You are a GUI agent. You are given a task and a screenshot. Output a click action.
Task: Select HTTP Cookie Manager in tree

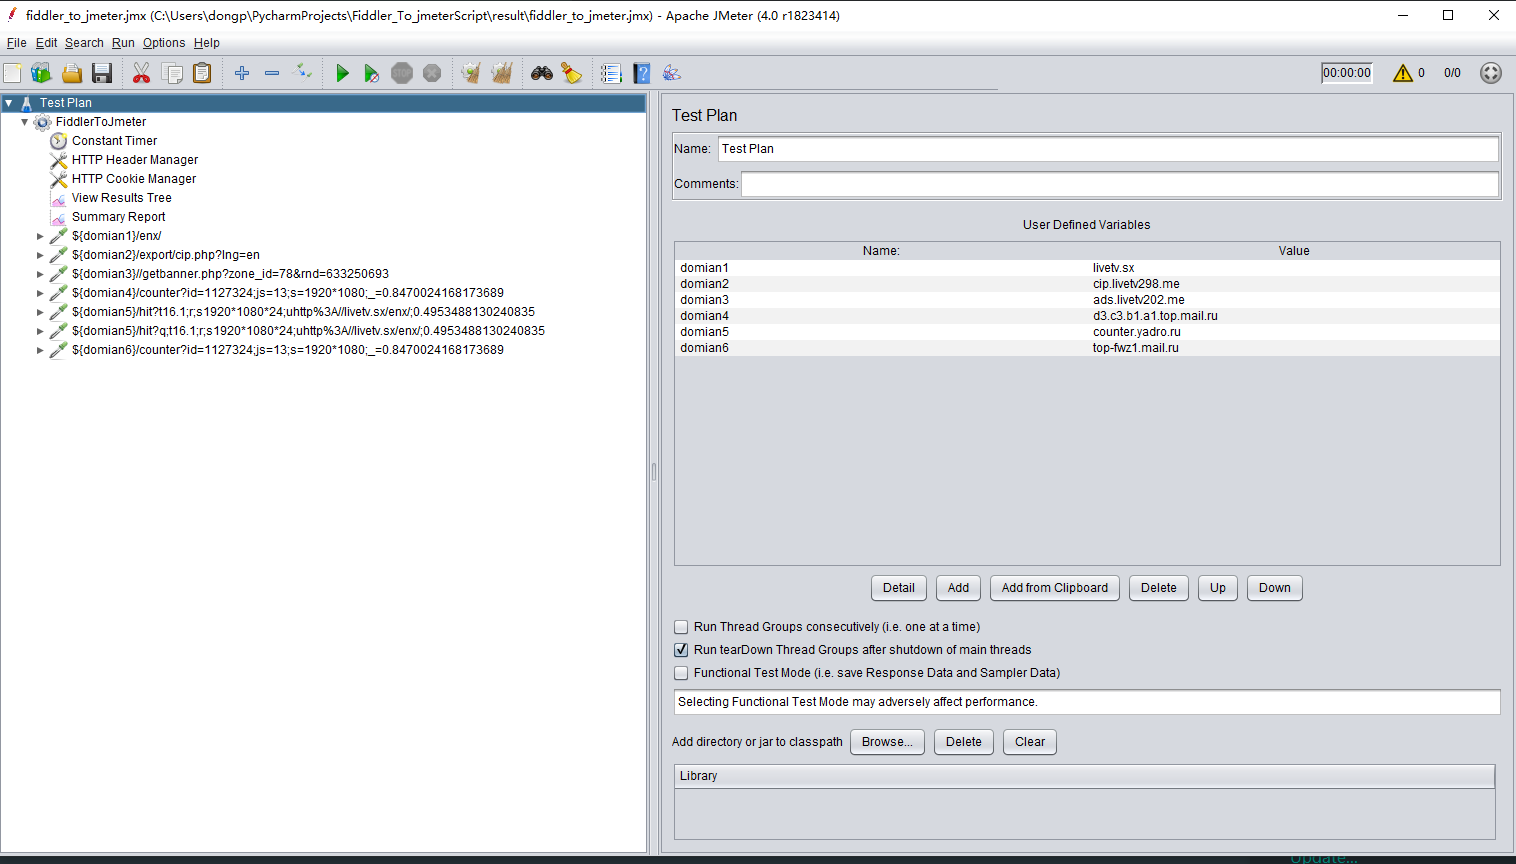tap(134, 179)
